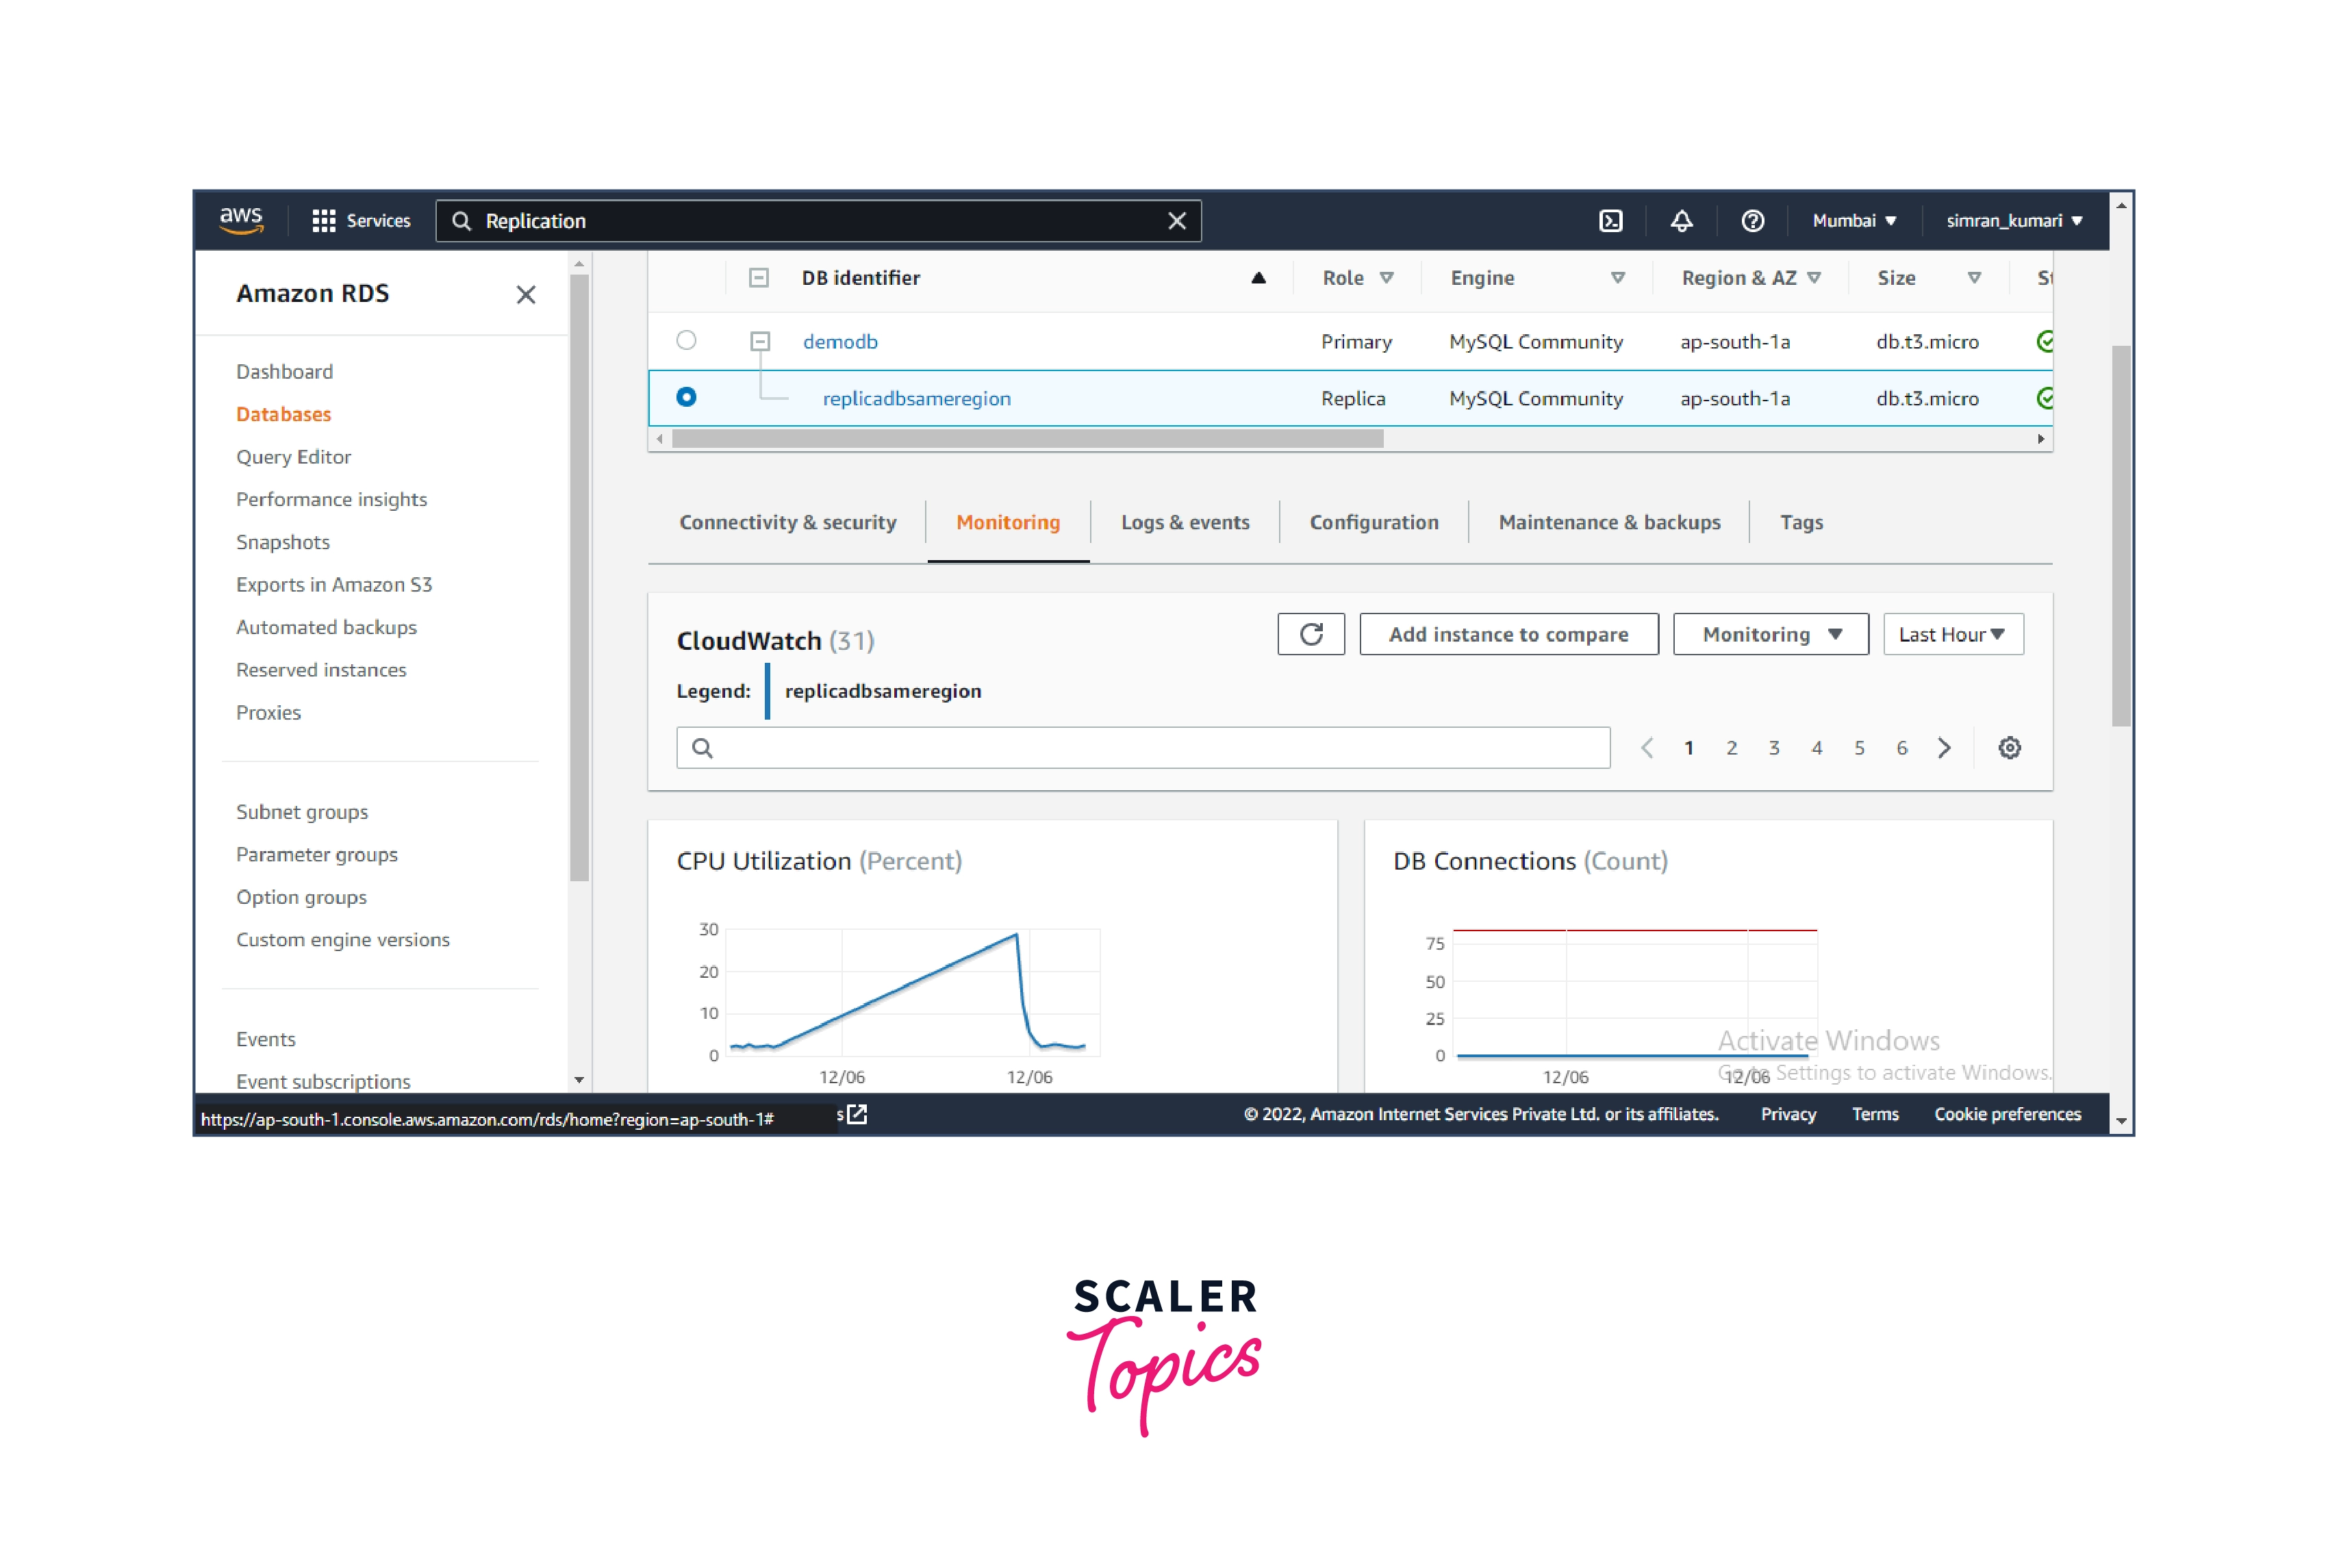Image resolution: width=2328 pixels, height=1568 pixels.
Task: Collapse the demodb tree row
Action: pos(760,341)
